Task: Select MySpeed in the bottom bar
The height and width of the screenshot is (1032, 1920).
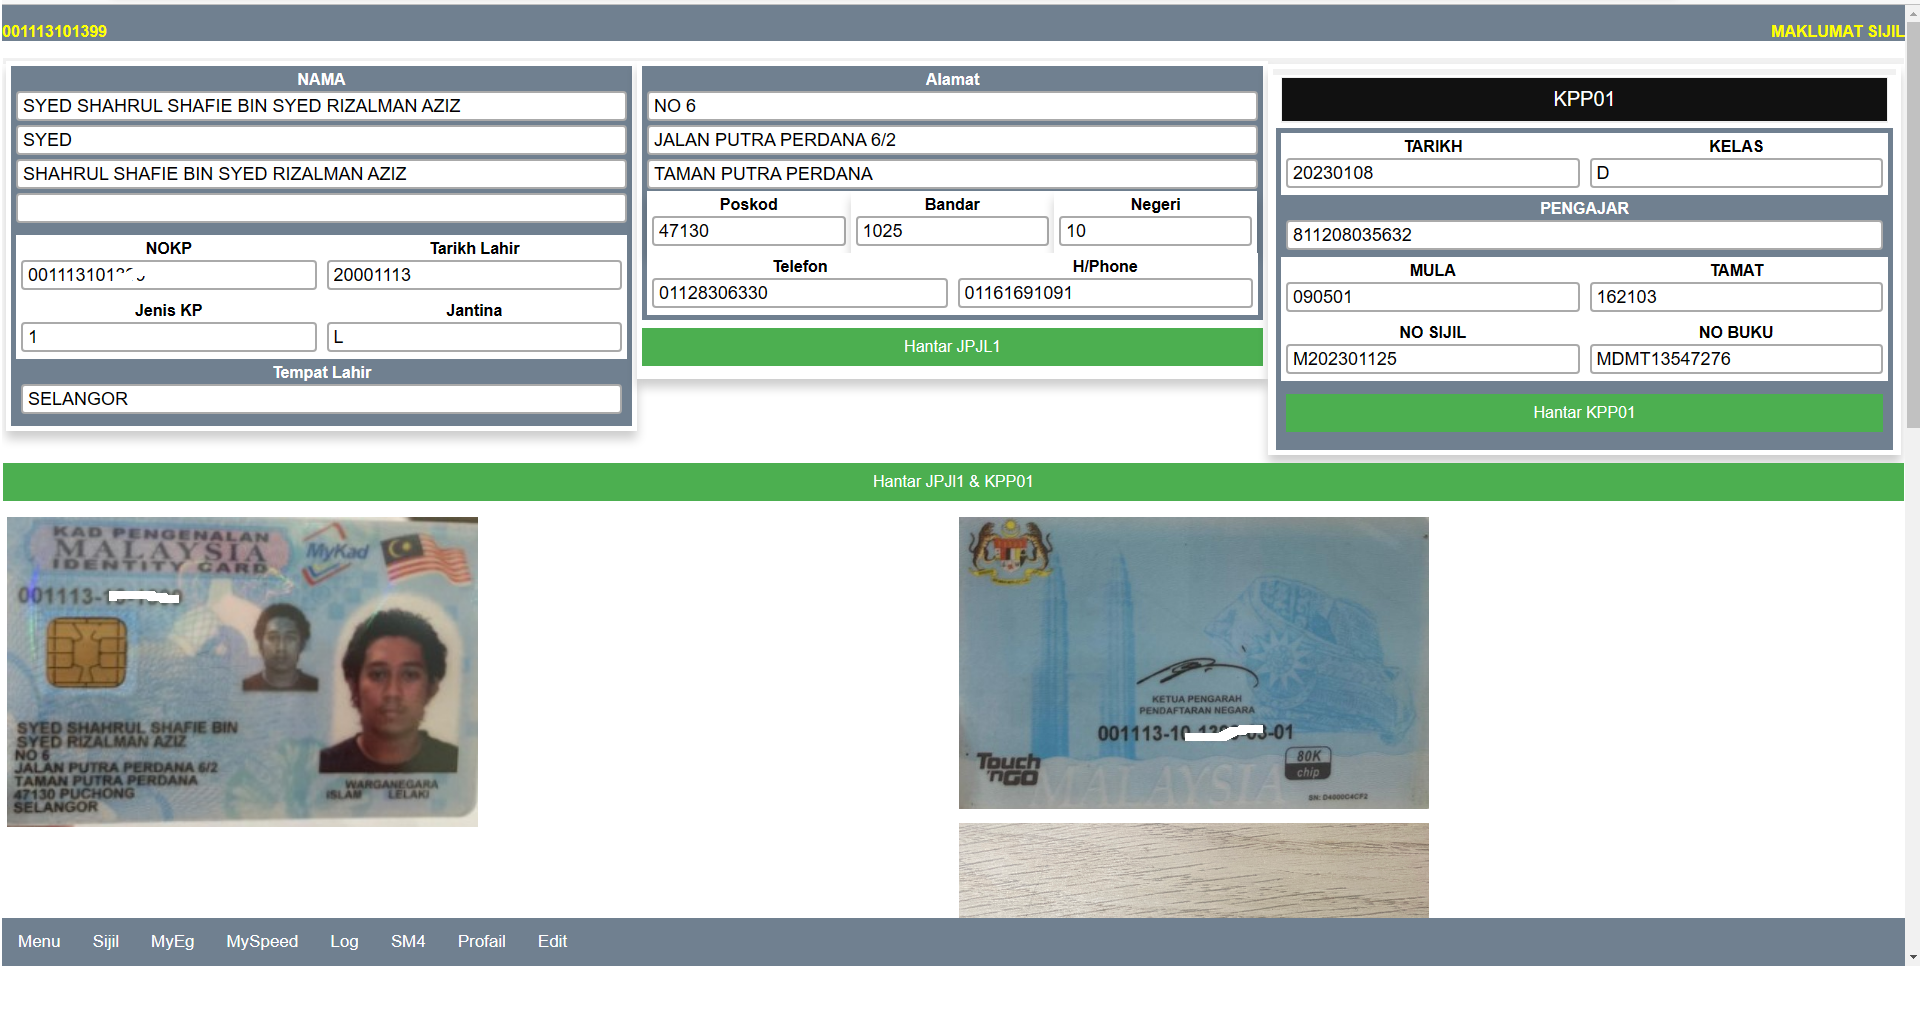Action: (262, 942)
